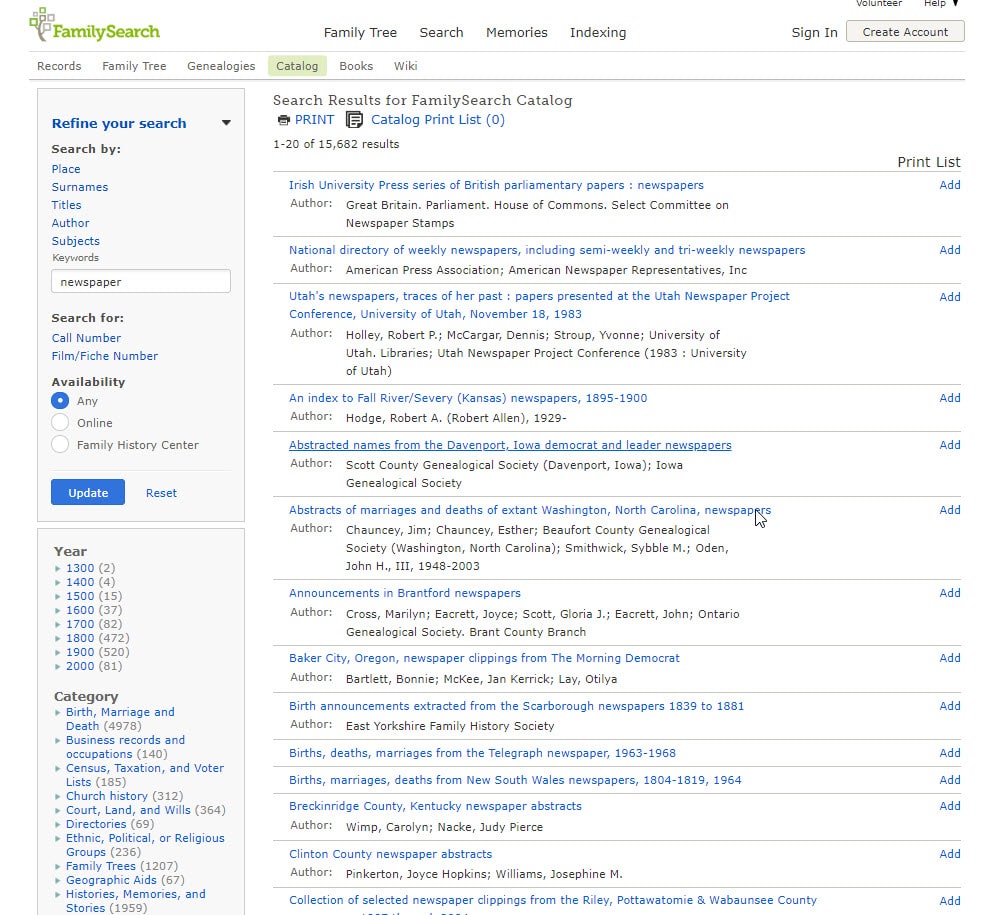The height and width of the screenshot is (915, 999).
Task: Open Abstracted names from Davenport, Iowa result
Action: [510, 445]
